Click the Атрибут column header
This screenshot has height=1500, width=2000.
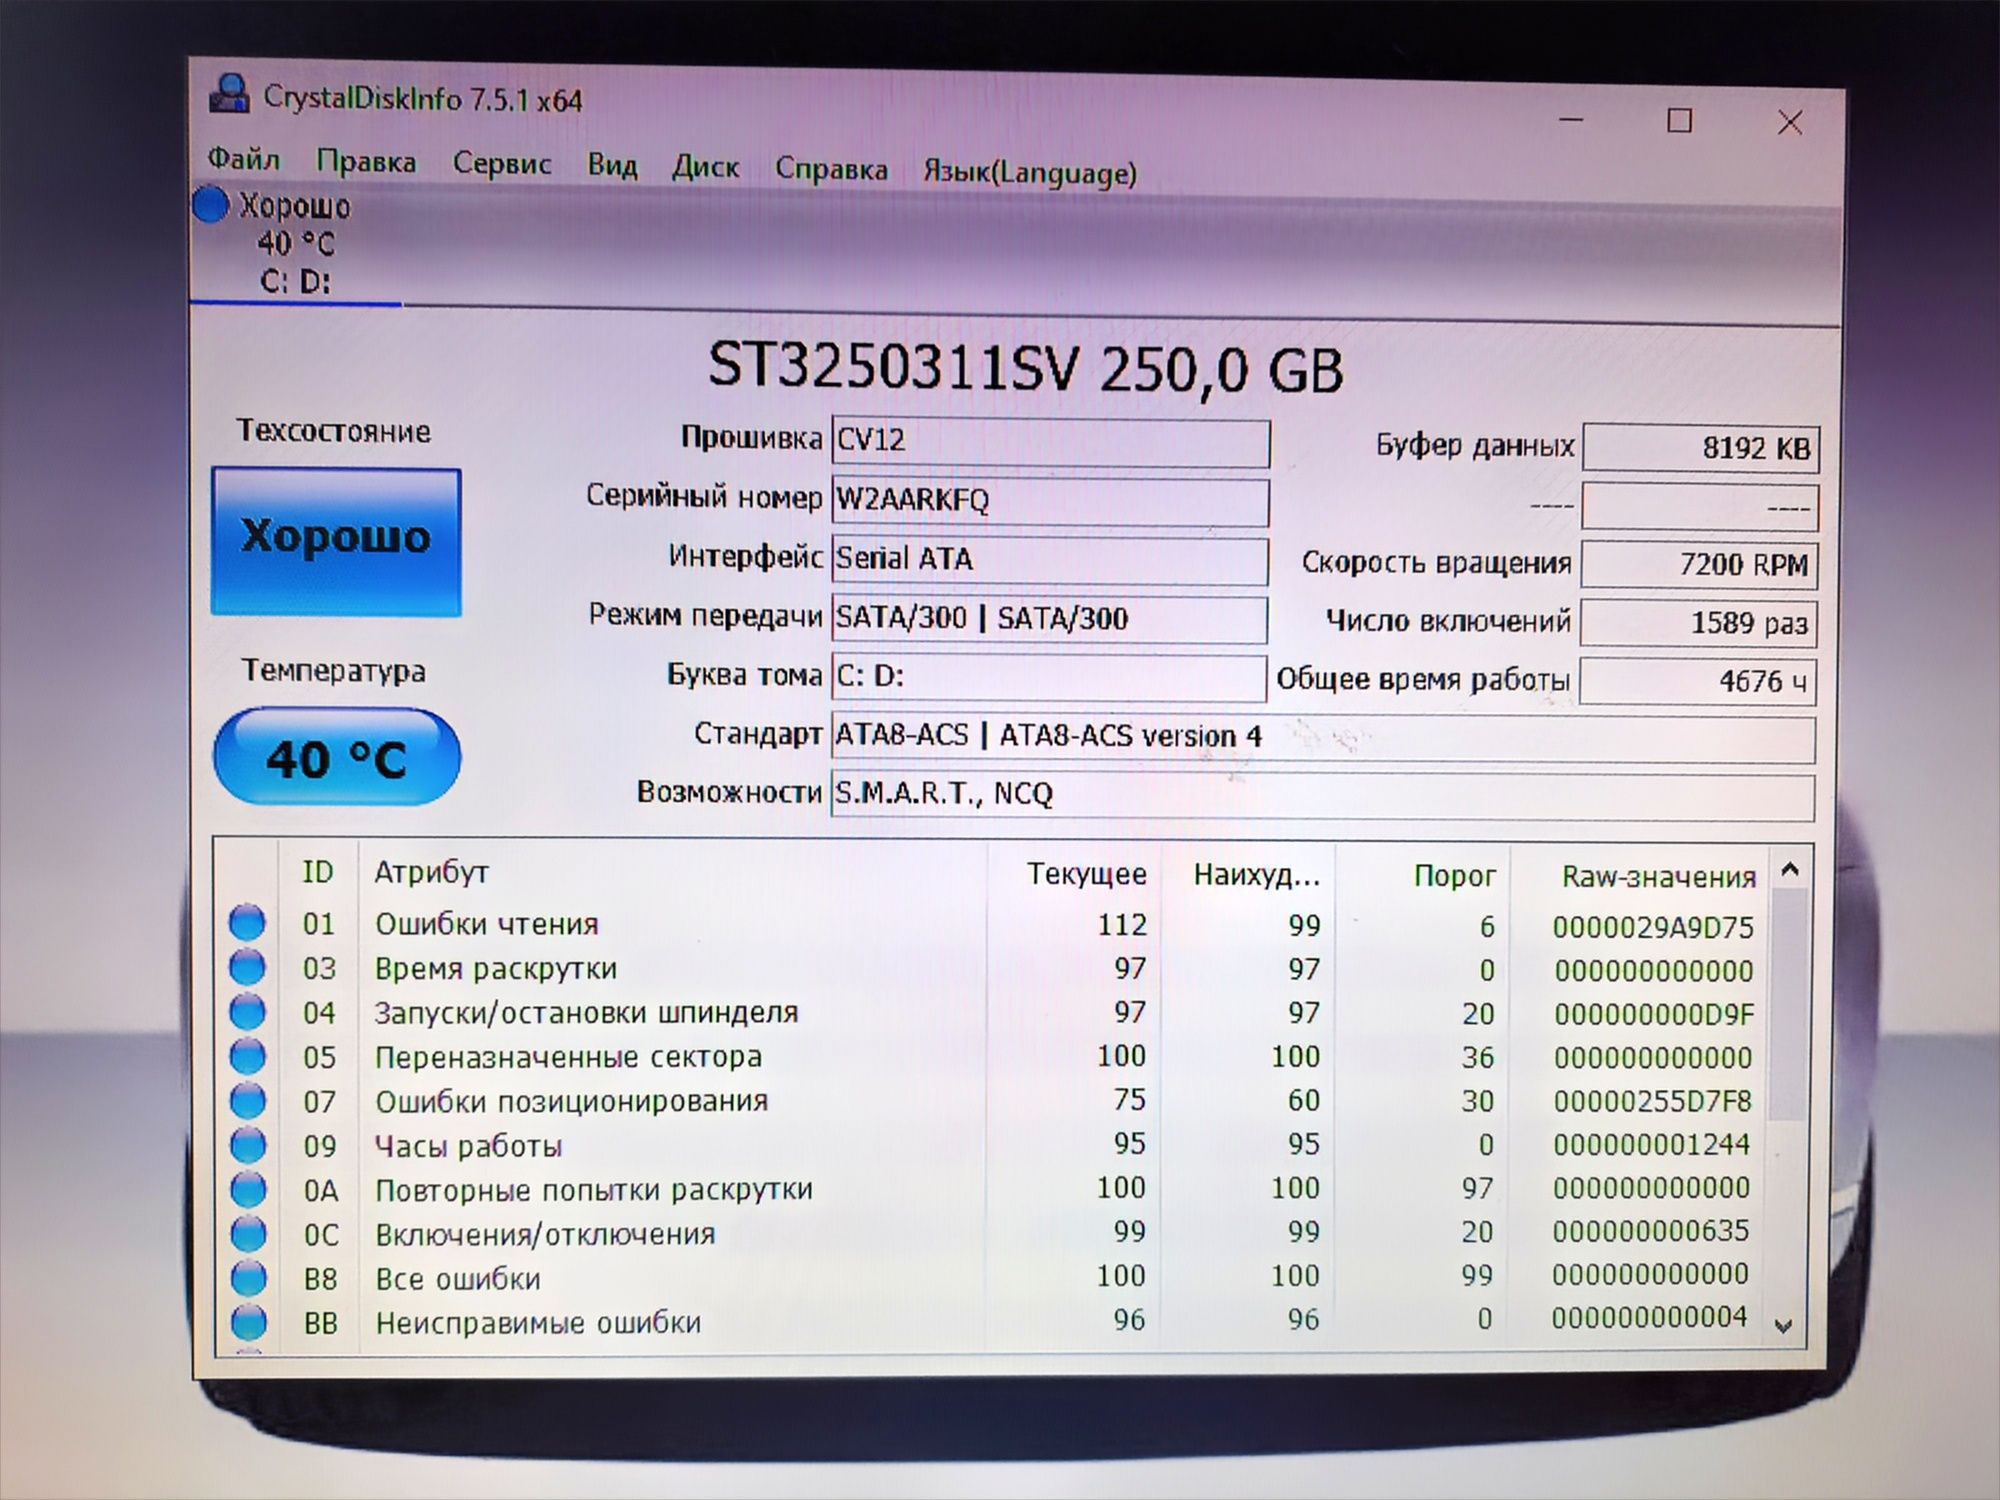click(x=431, y=873)
